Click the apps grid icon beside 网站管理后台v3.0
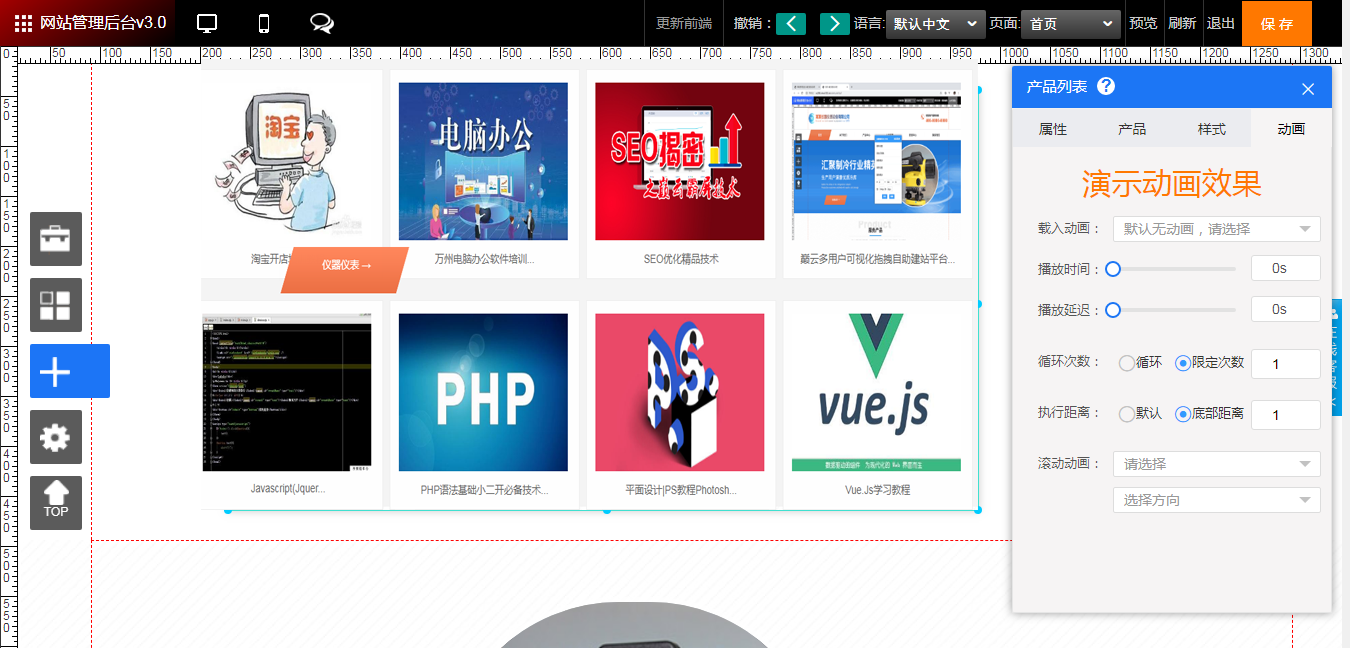The width and height of the screenshot is (1350, 648). (x=22, y=21)
